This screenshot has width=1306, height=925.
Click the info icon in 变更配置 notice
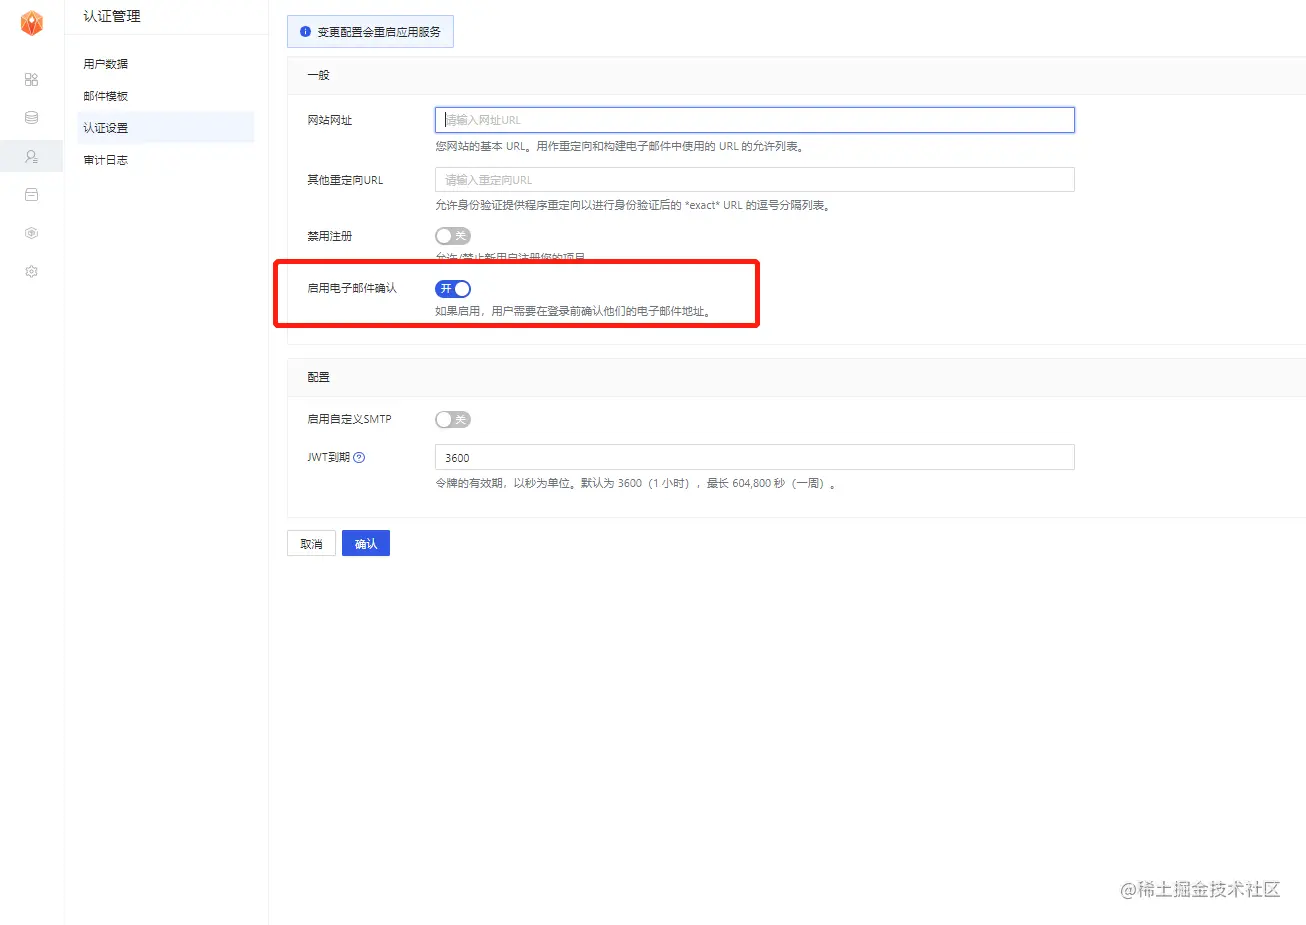coord(305,32)
